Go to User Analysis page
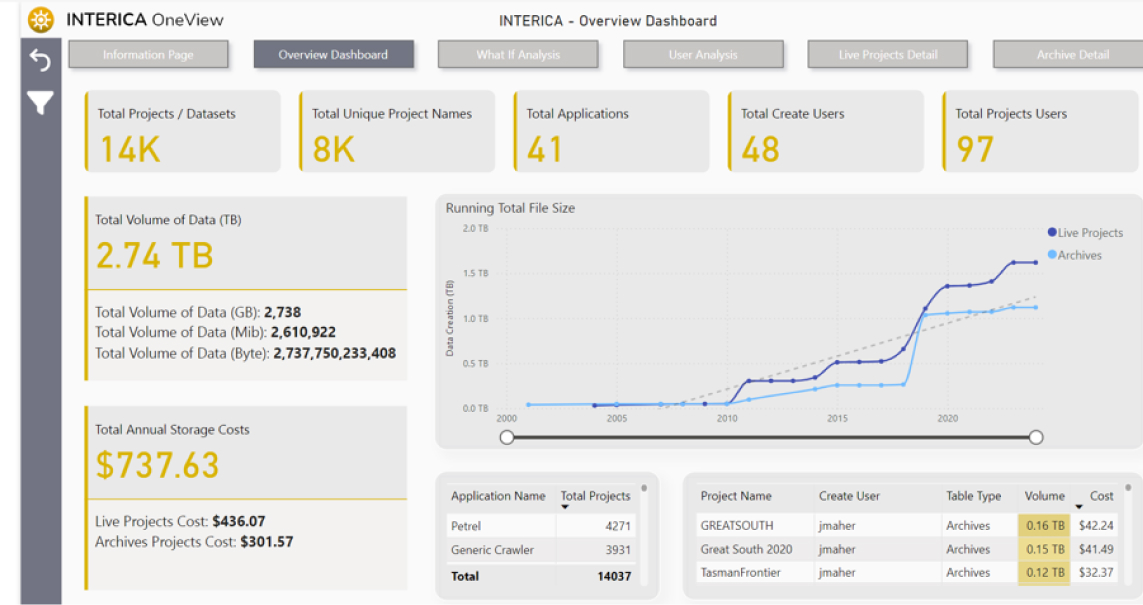This screenshot has width=1143, height=605. click(x=703, y=55)
